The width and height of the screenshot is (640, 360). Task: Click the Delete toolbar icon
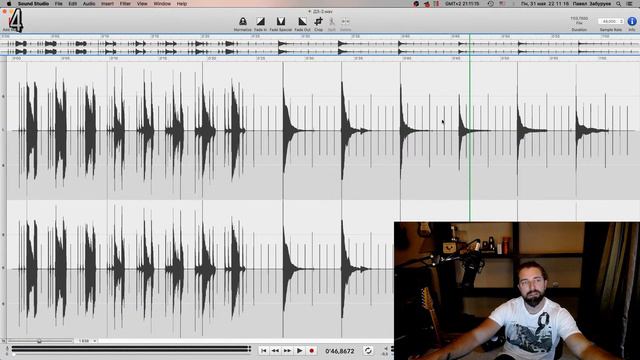345,24
